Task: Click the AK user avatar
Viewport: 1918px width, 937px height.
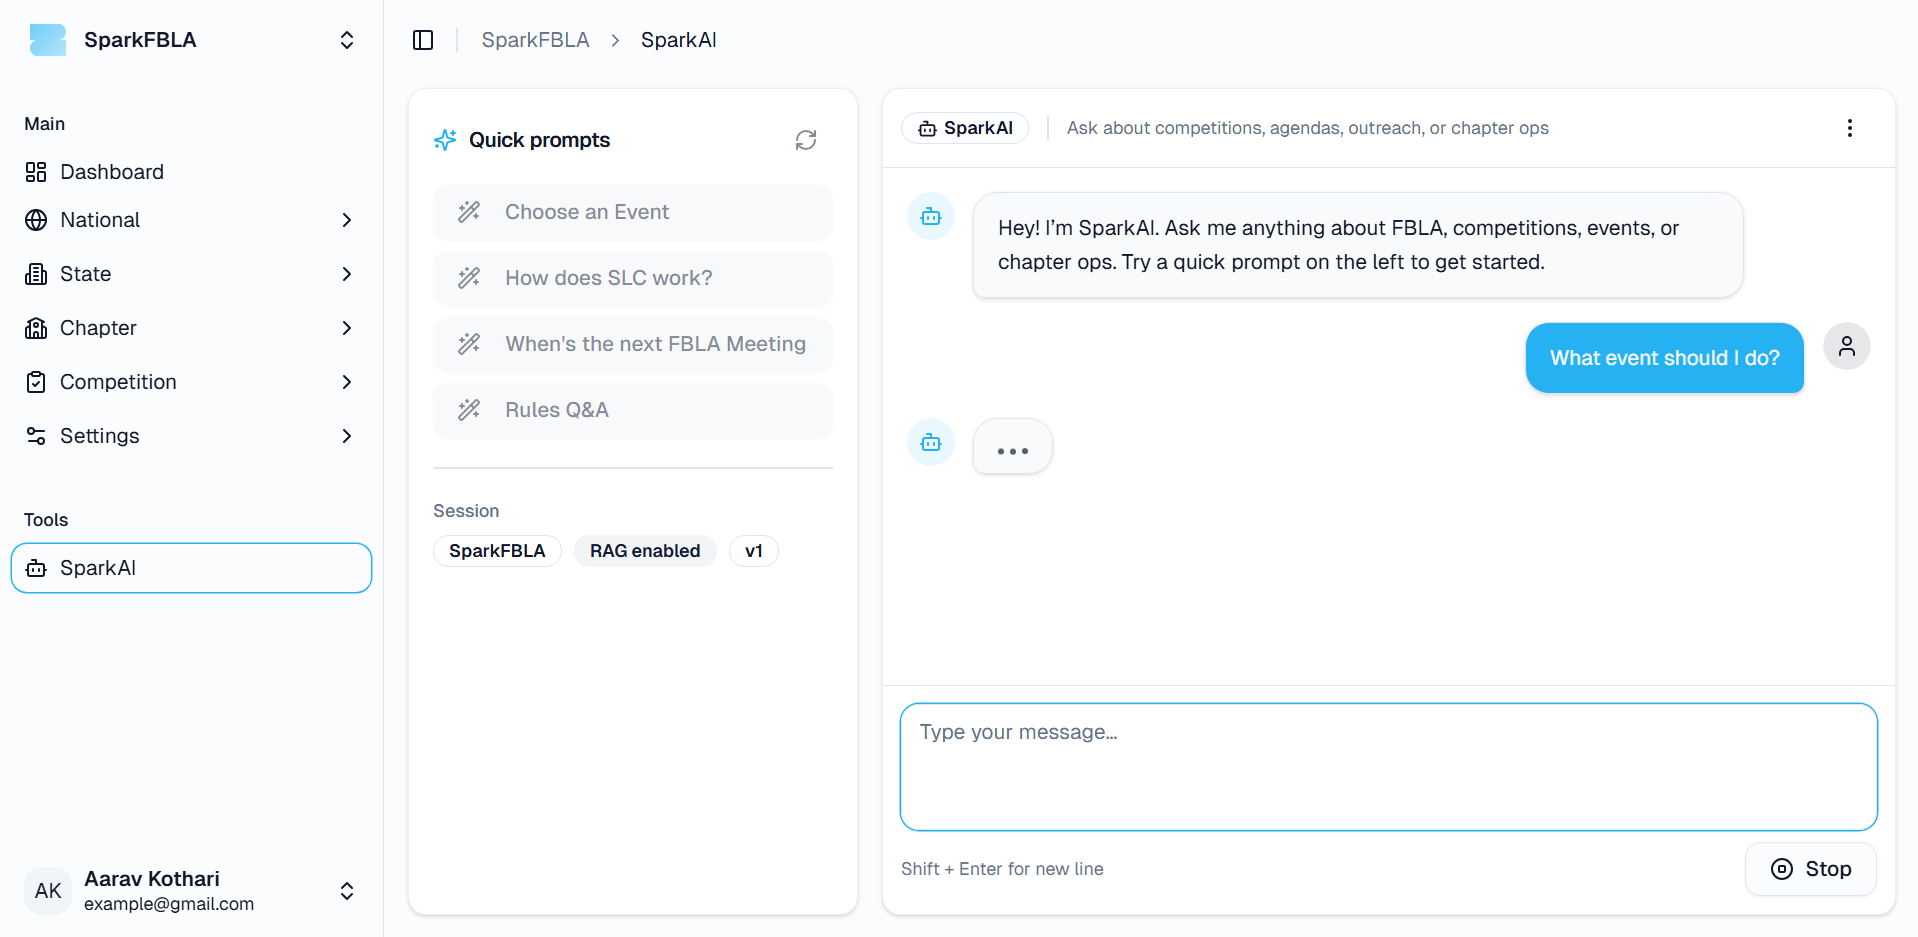Action: click(x=48, y=891)
